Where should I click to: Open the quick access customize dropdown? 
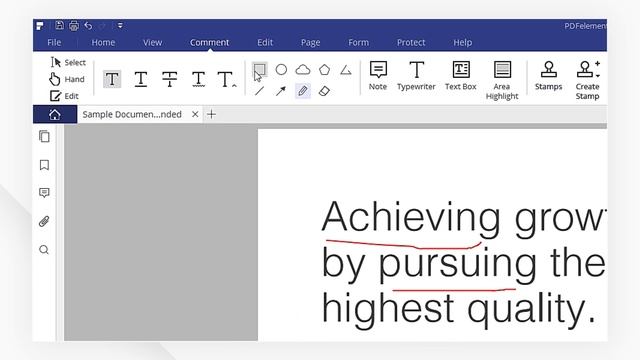120,26
